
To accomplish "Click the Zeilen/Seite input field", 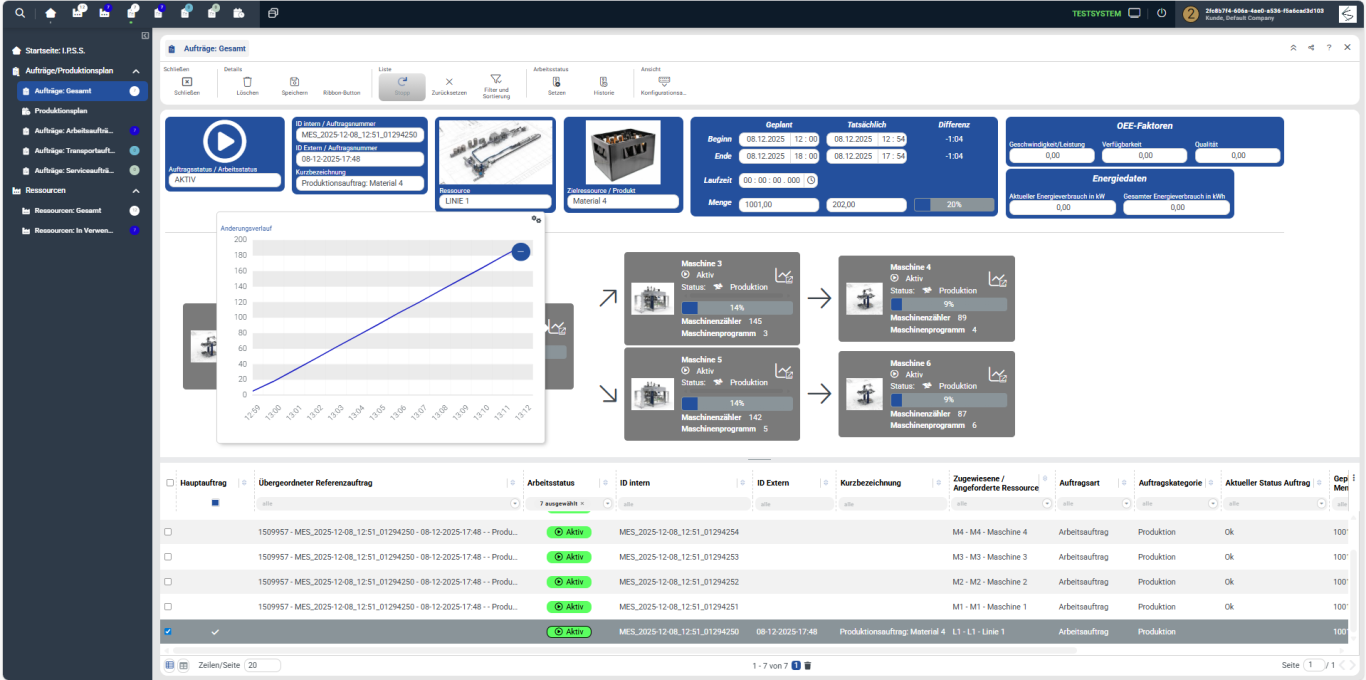I will (x=262, y=665).
